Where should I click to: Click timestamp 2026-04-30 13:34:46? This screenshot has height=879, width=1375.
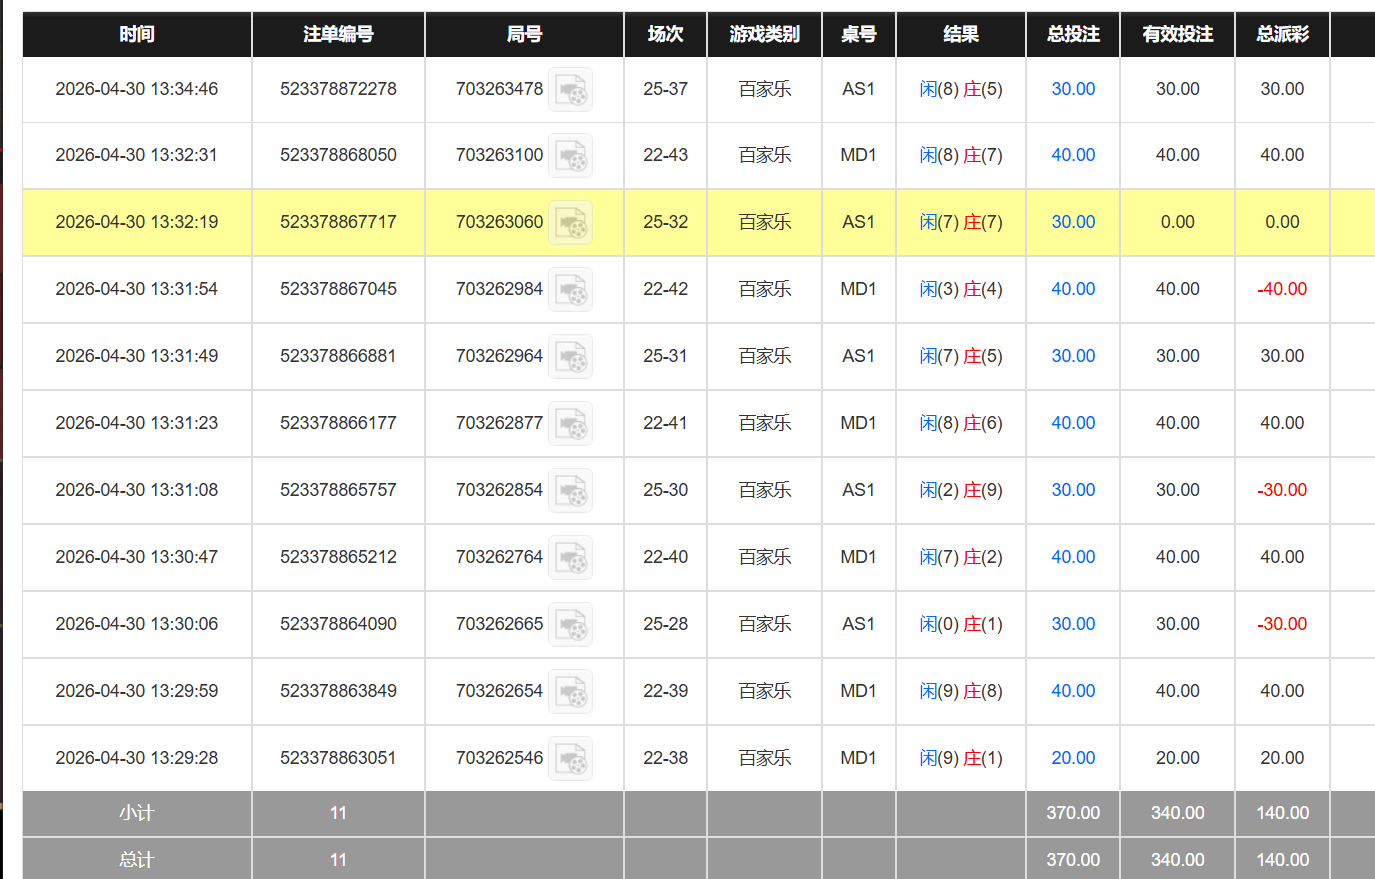(x=137, y=89)
